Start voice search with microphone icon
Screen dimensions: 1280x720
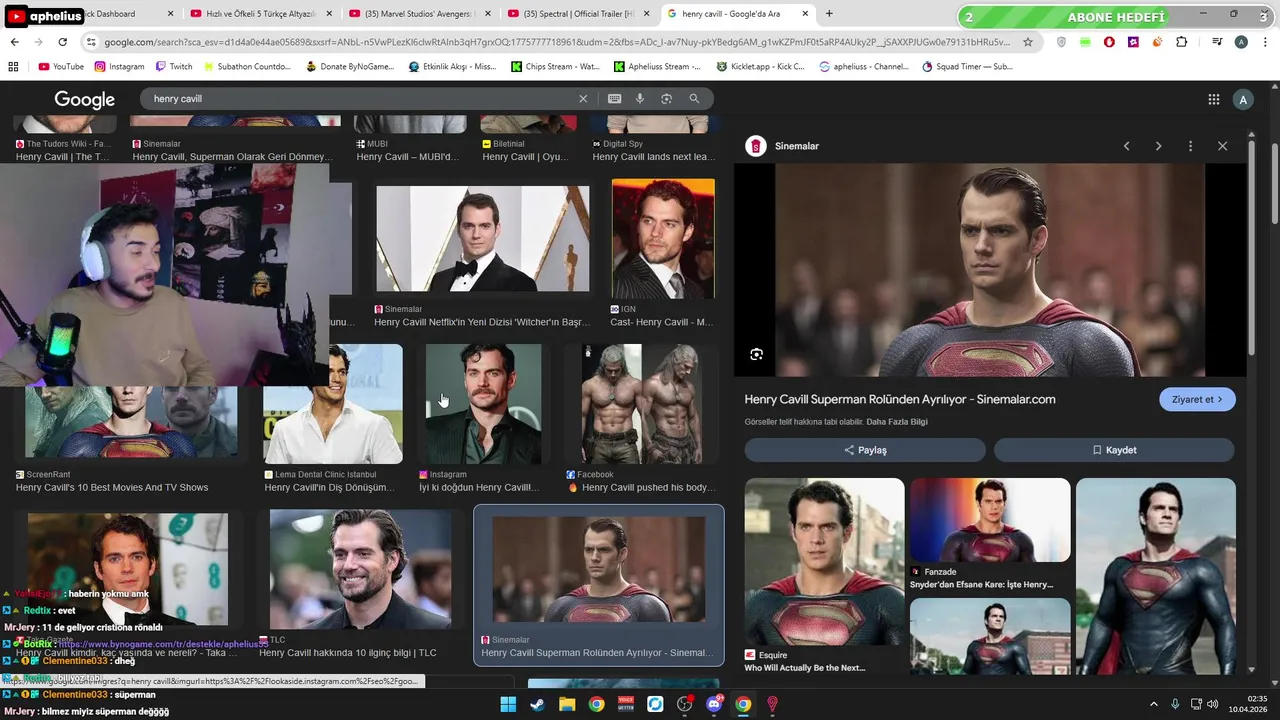coord(640,99)
